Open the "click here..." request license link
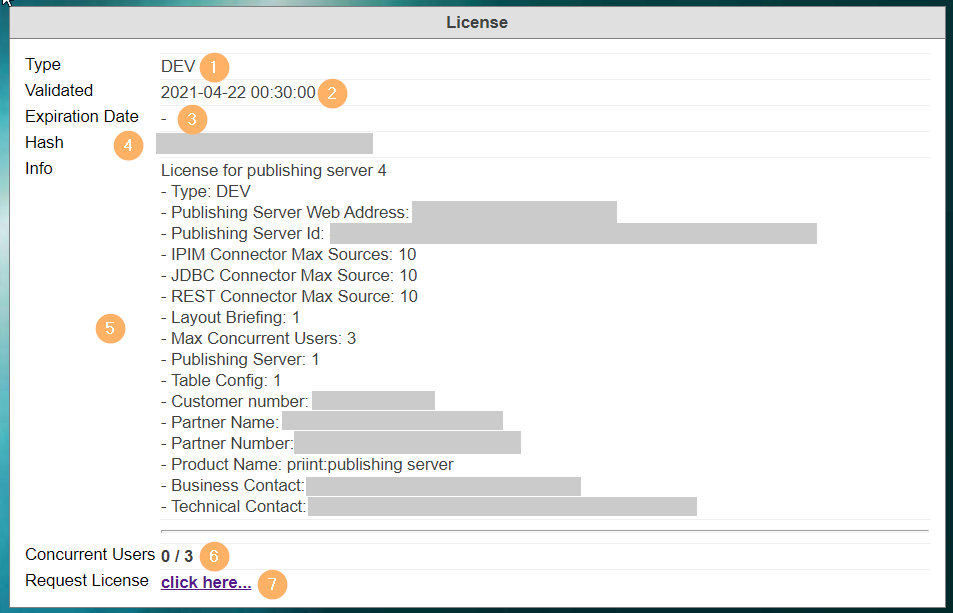Screen dimensions: 953x613 206,582
